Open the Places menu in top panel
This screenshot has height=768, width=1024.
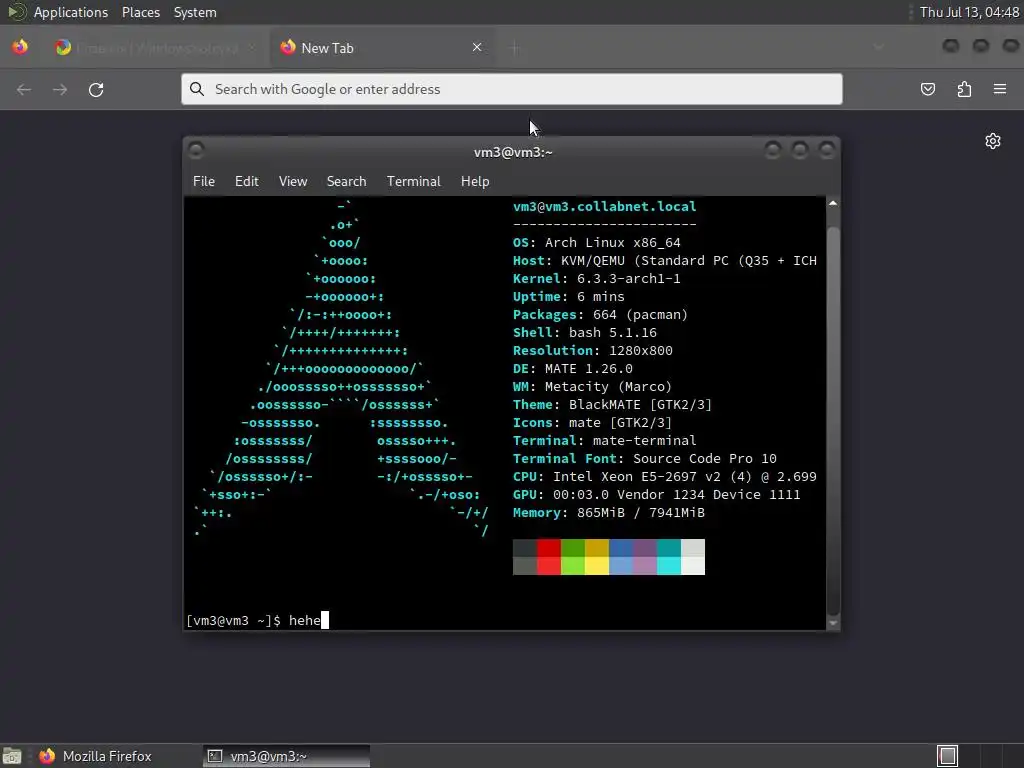click(140, 12)
